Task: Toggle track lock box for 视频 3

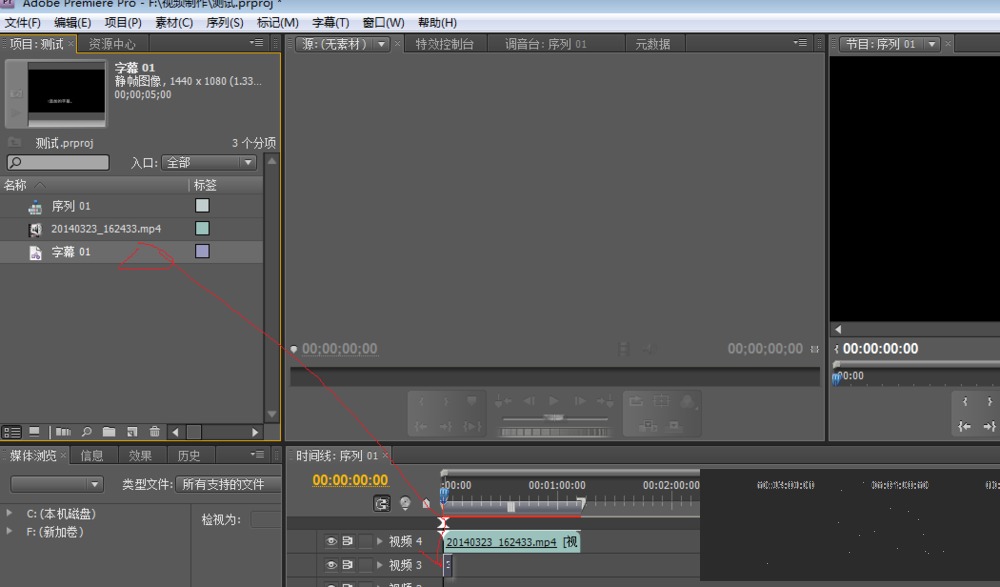Action: [365, 565]
